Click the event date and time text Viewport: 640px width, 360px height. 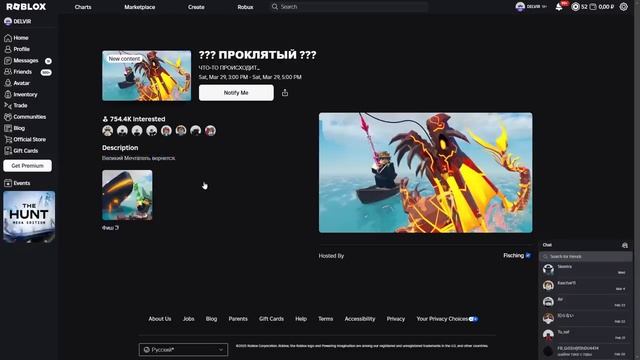click(x=250, y=77)
